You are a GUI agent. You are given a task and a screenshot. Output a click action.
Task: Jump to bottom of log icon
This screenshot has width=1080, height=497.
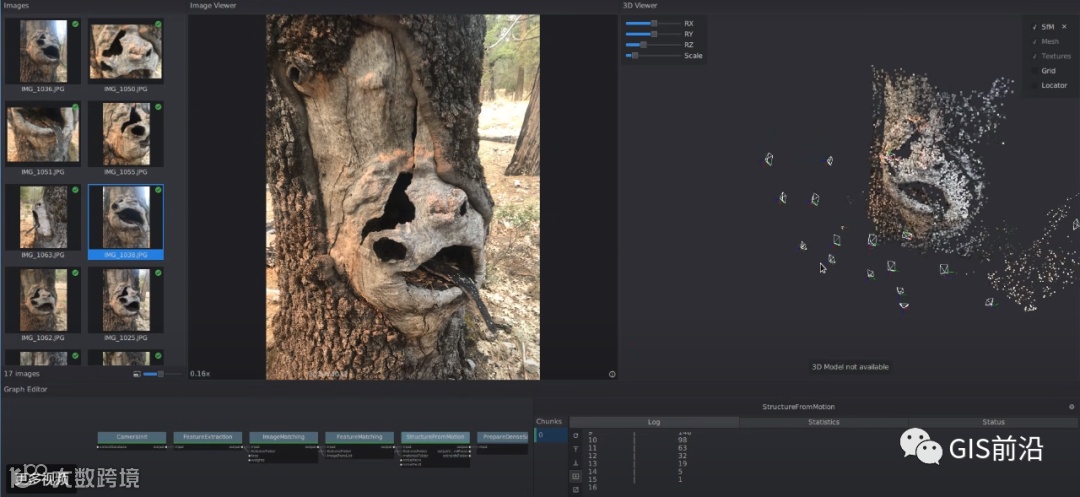(576, 463)
